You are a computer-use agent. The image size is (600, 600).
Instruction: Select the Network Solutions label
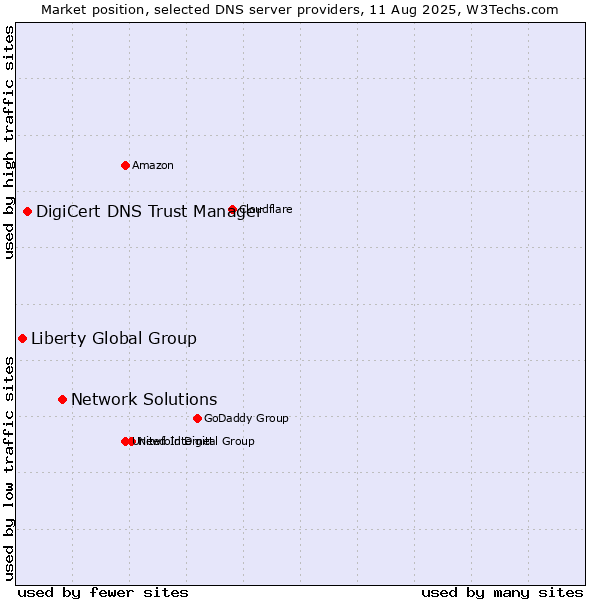click(144, 399)
